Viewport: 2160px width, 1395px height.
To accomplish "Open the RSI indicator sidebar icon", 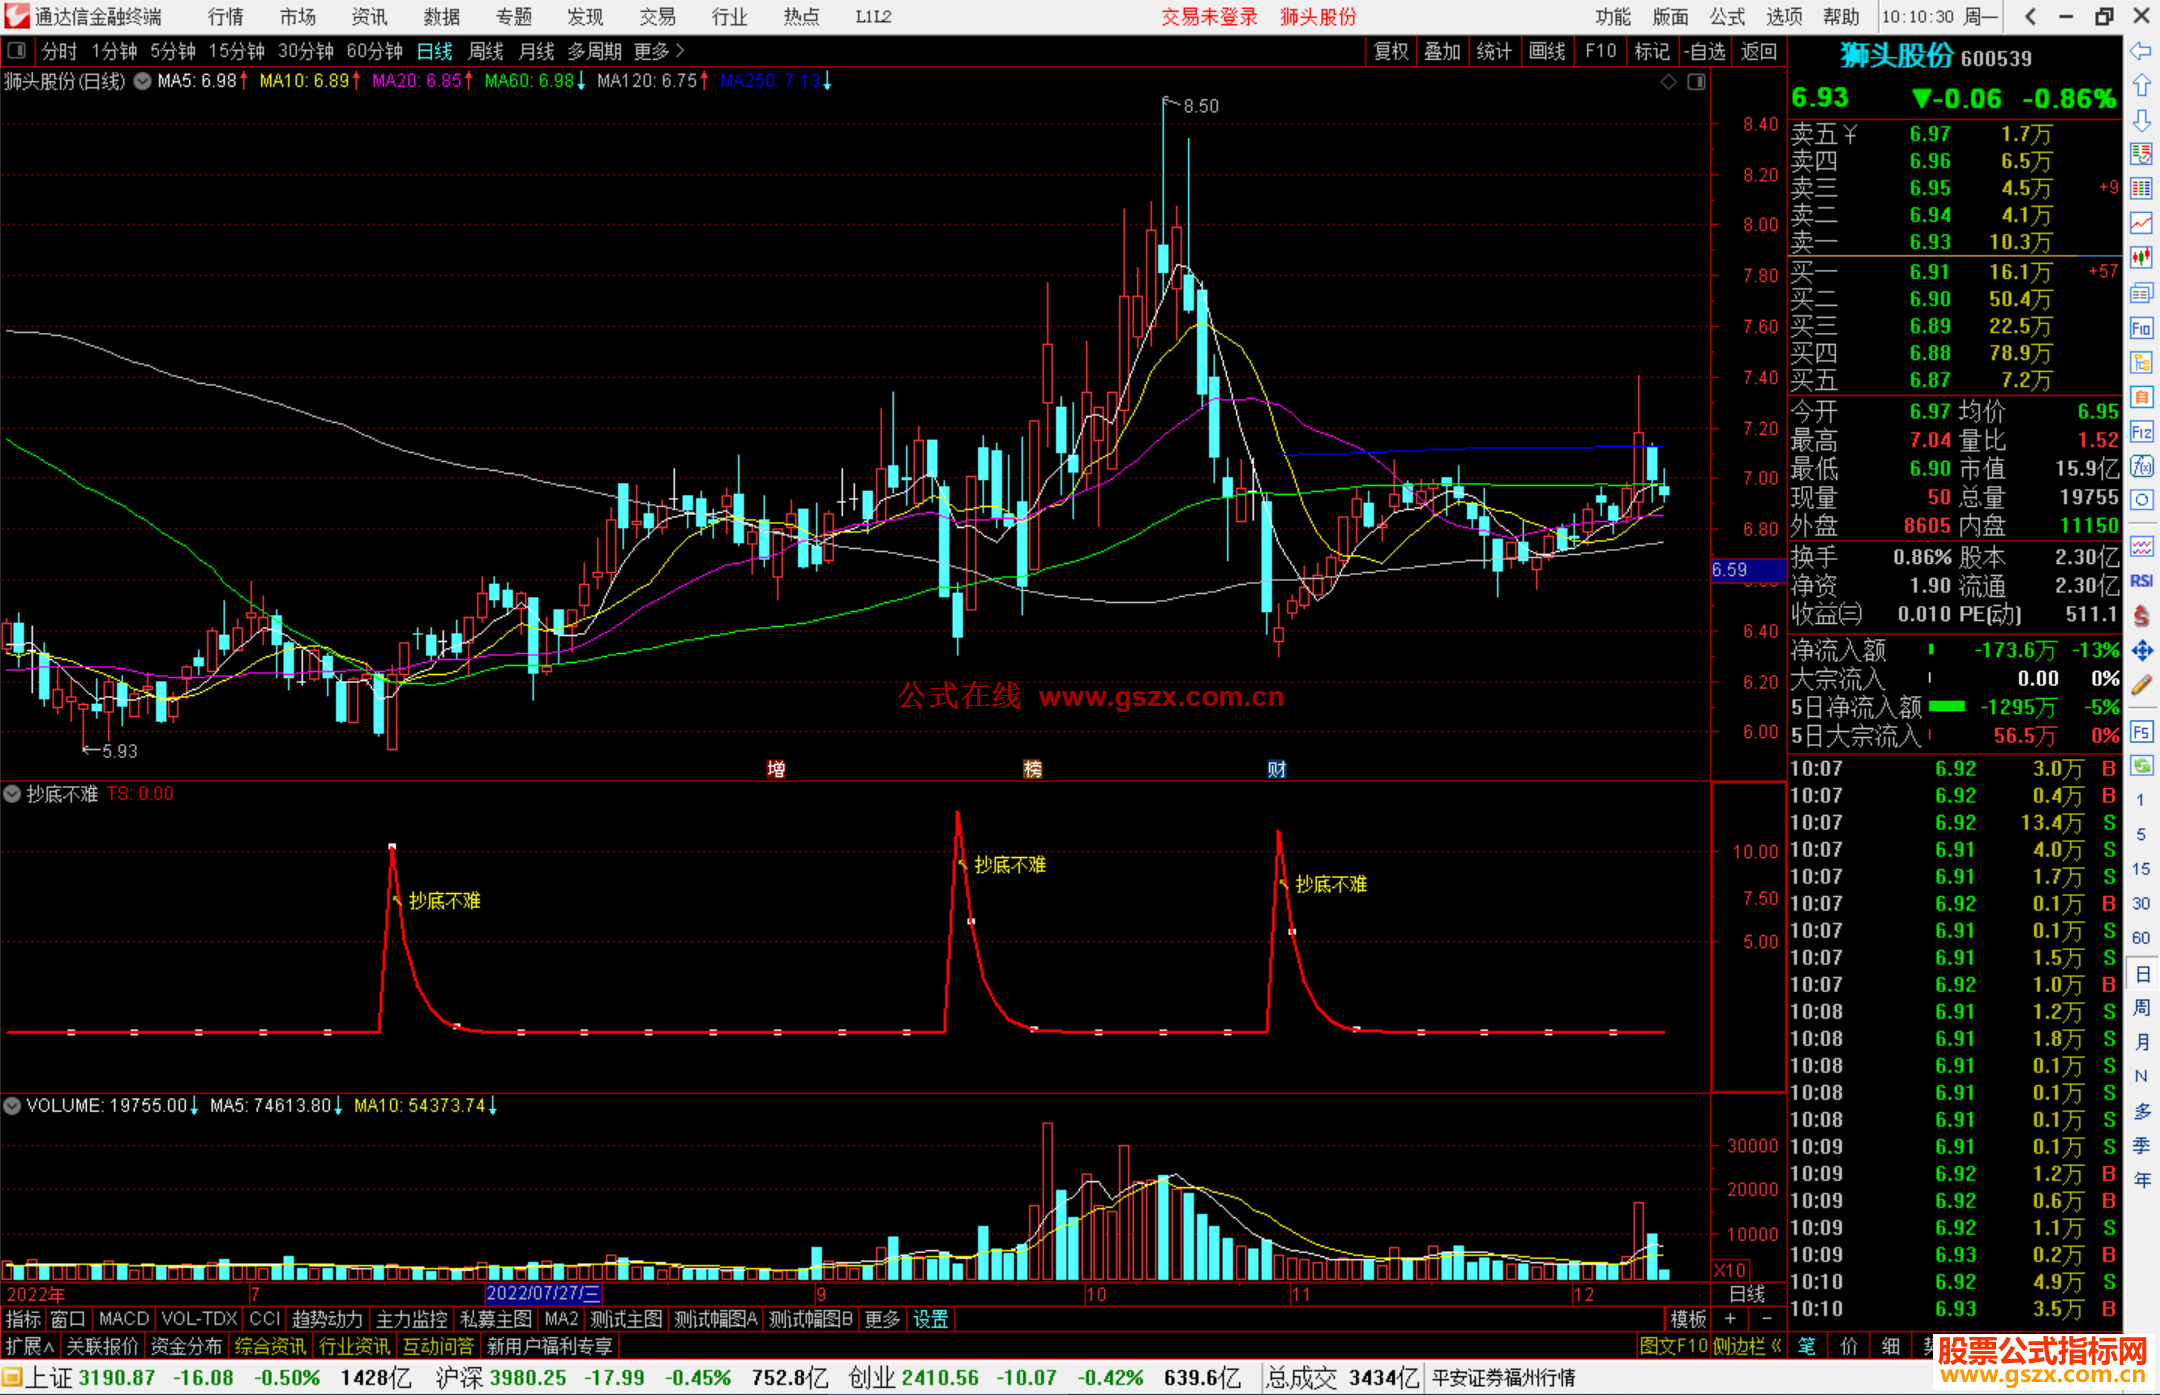I will tap(2141, 581).
